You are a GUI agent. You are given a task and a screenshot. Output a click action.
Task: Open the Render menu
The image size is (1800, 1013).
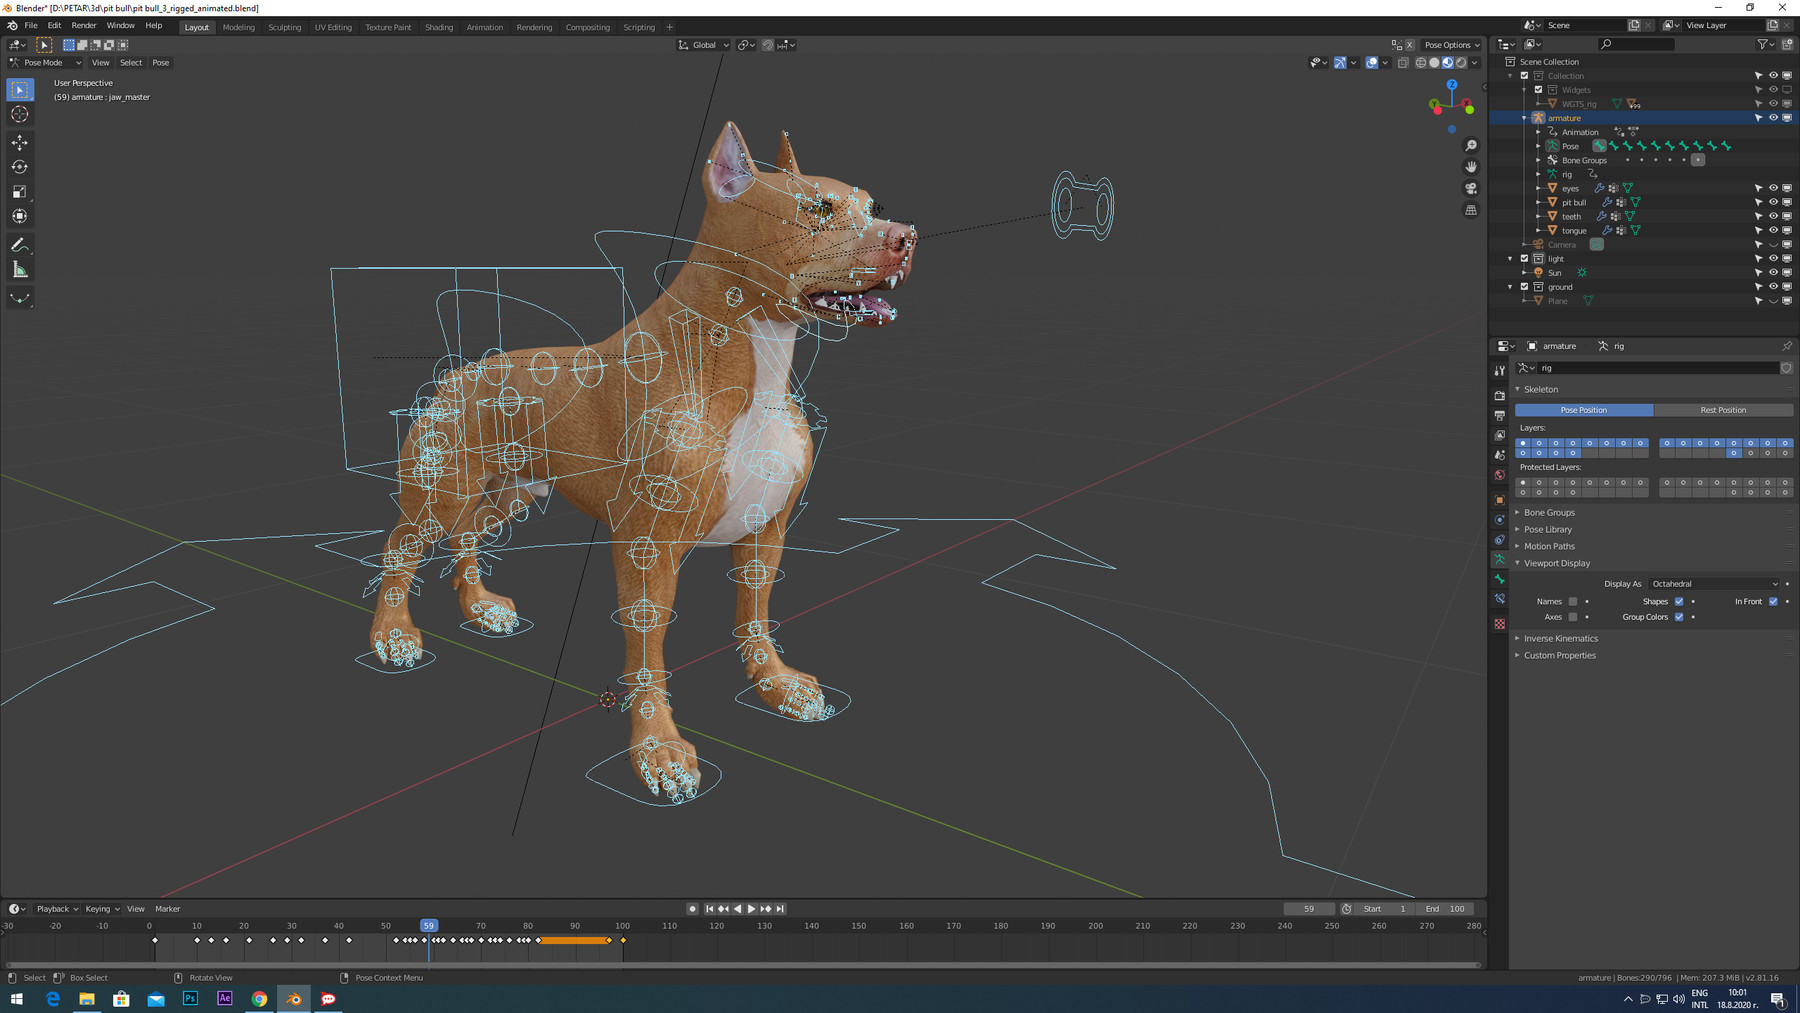[x=83, y=25]
